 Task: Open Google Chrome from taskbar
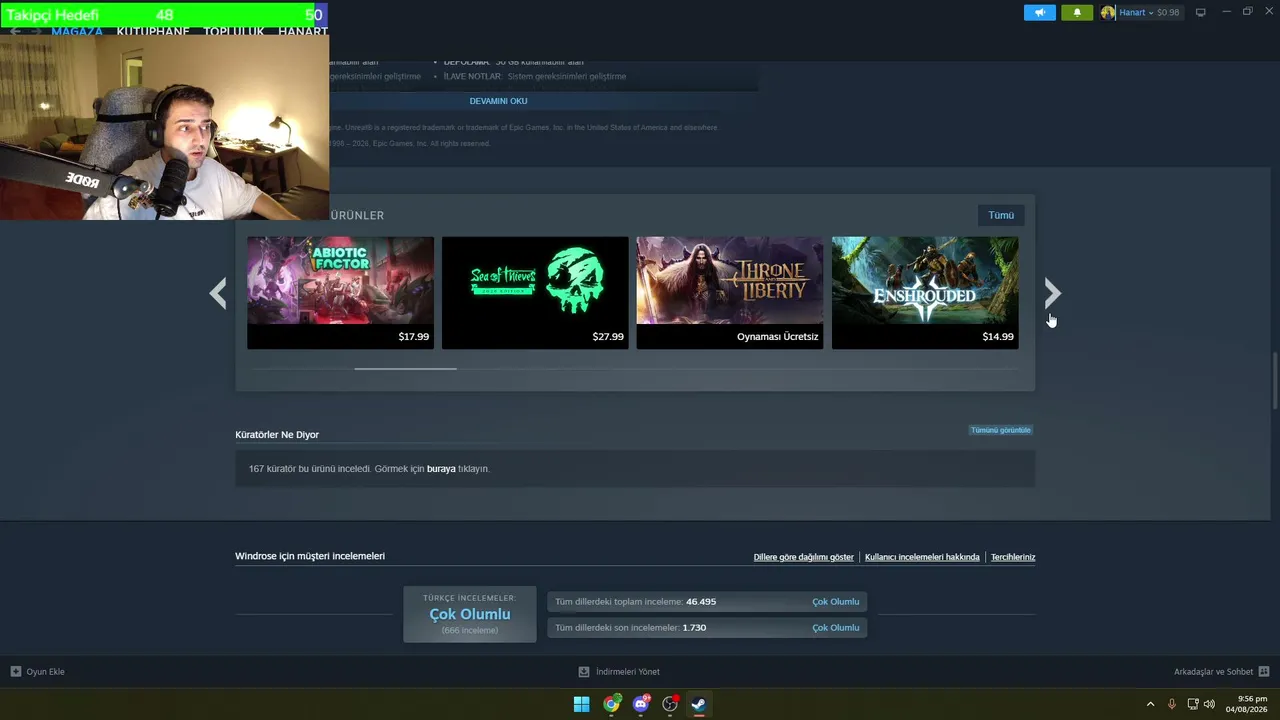pos(611,704)
